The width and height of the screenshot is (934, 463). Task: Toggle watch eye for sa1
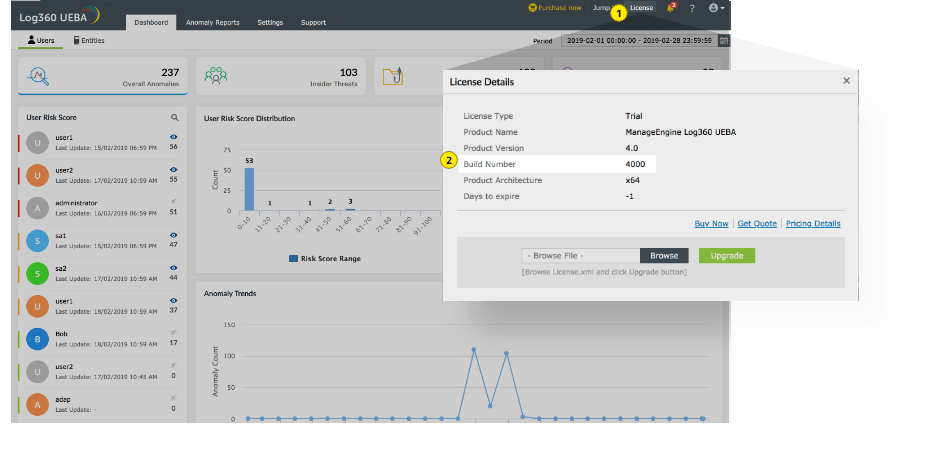pyautogui.click(x=173, y=235)
